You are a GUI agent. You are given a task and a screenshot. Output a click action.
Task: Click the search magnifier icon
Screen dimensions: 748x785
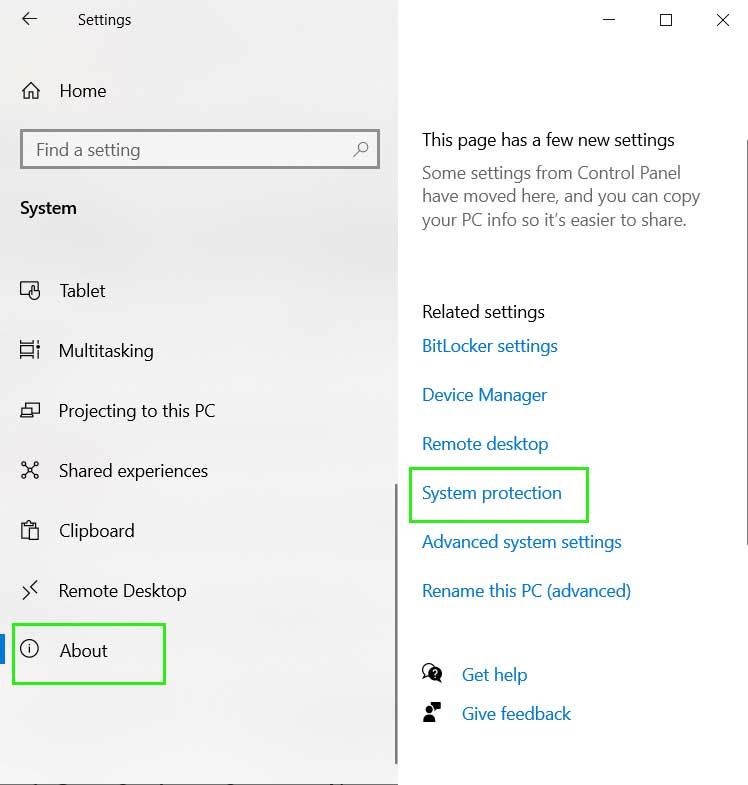360,149
